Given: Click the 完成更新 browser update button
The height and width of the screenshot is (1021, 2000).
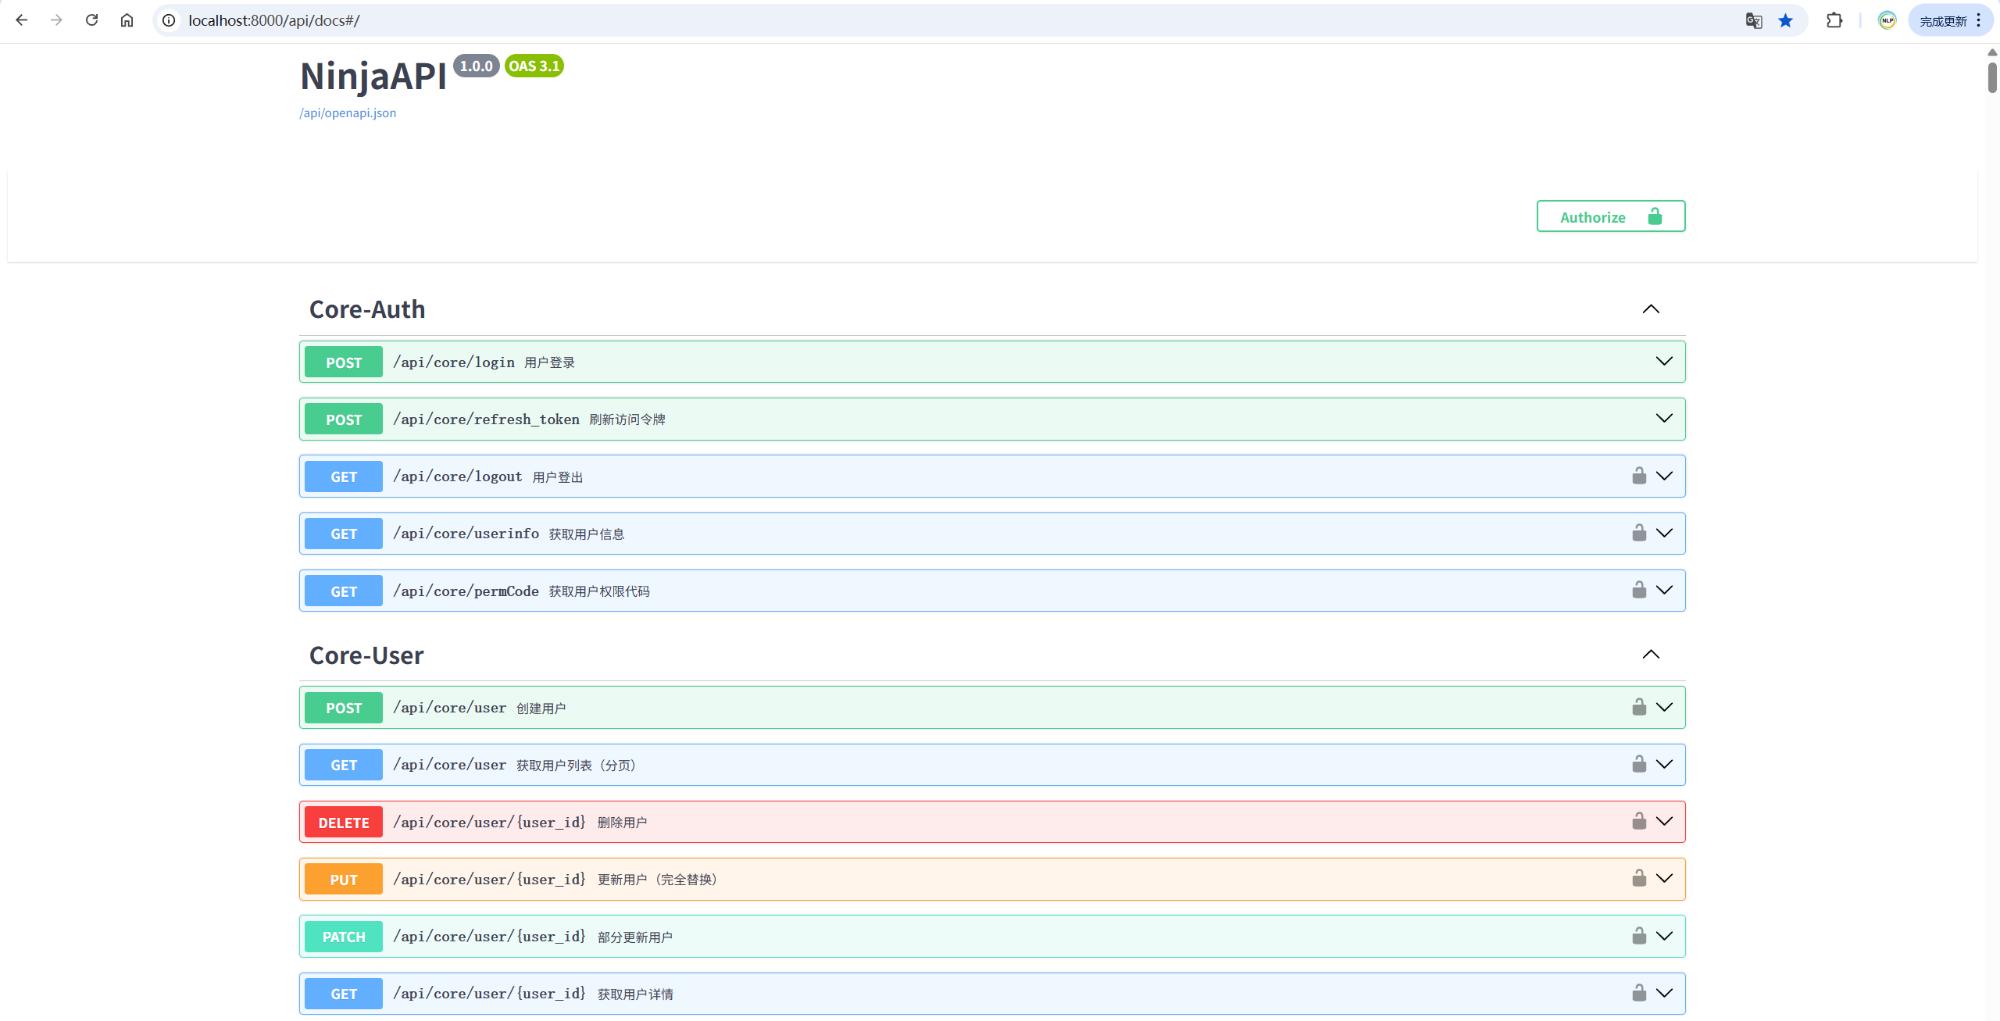Looking at the screenshot, I should pyautogui.click(x=1951, y=20).
